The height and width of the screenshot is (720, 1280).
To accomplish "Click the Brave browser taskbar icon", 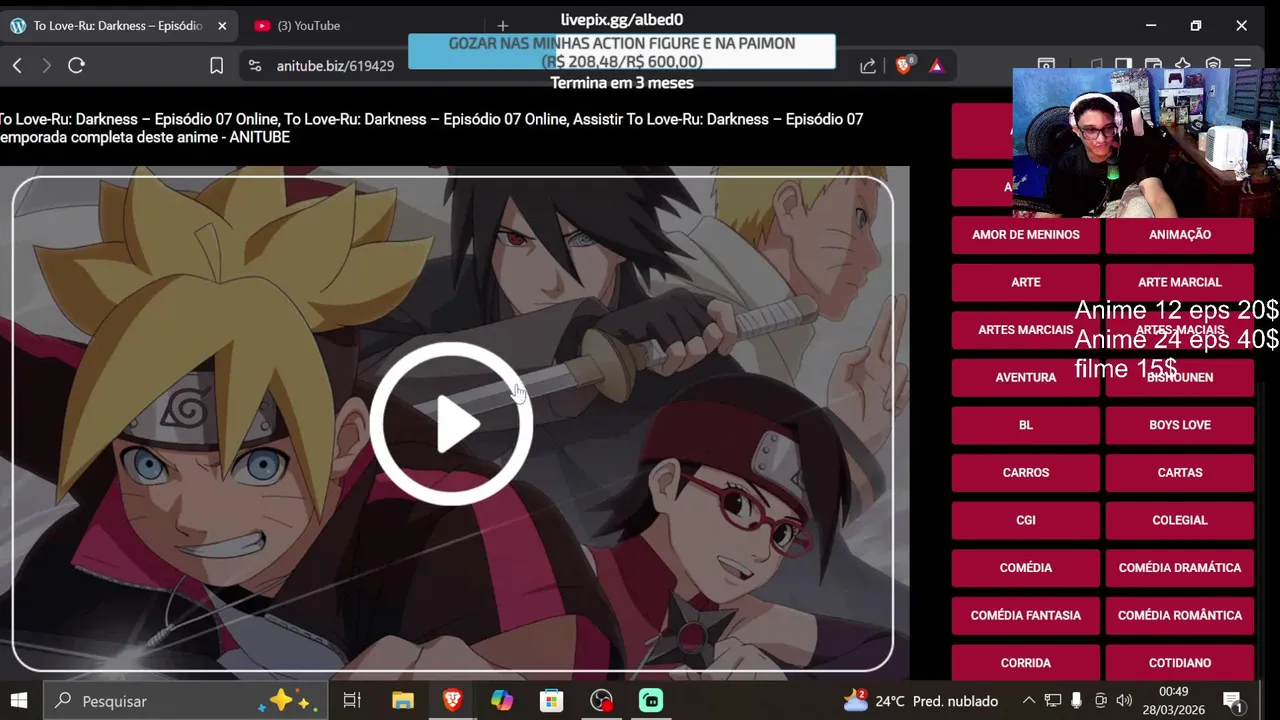I will click(452, 701).
